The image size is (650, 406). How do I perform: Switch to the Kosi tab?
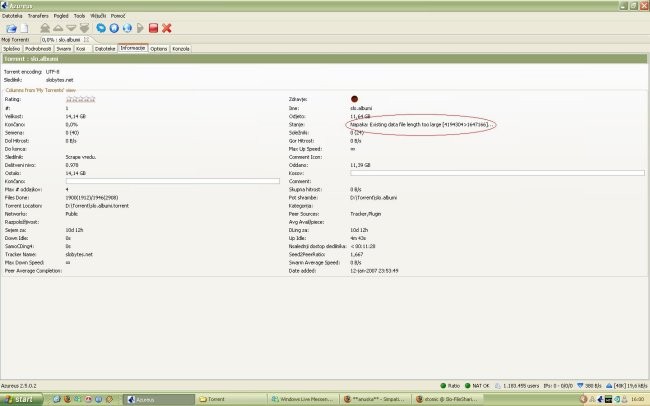[x=81, y=49]
